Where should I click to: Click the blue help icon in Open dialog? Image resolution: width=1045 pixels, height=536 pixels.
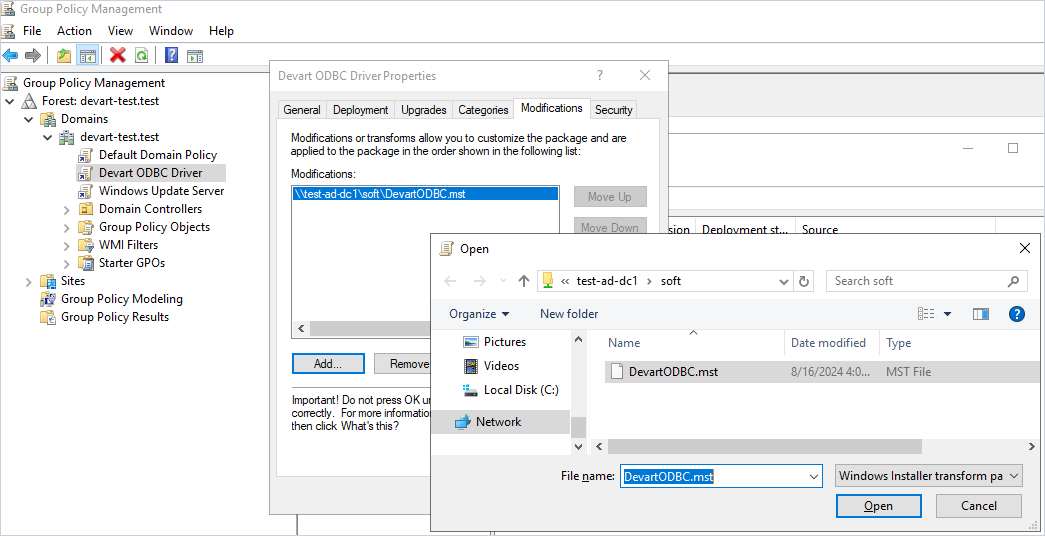(1016, 314)
